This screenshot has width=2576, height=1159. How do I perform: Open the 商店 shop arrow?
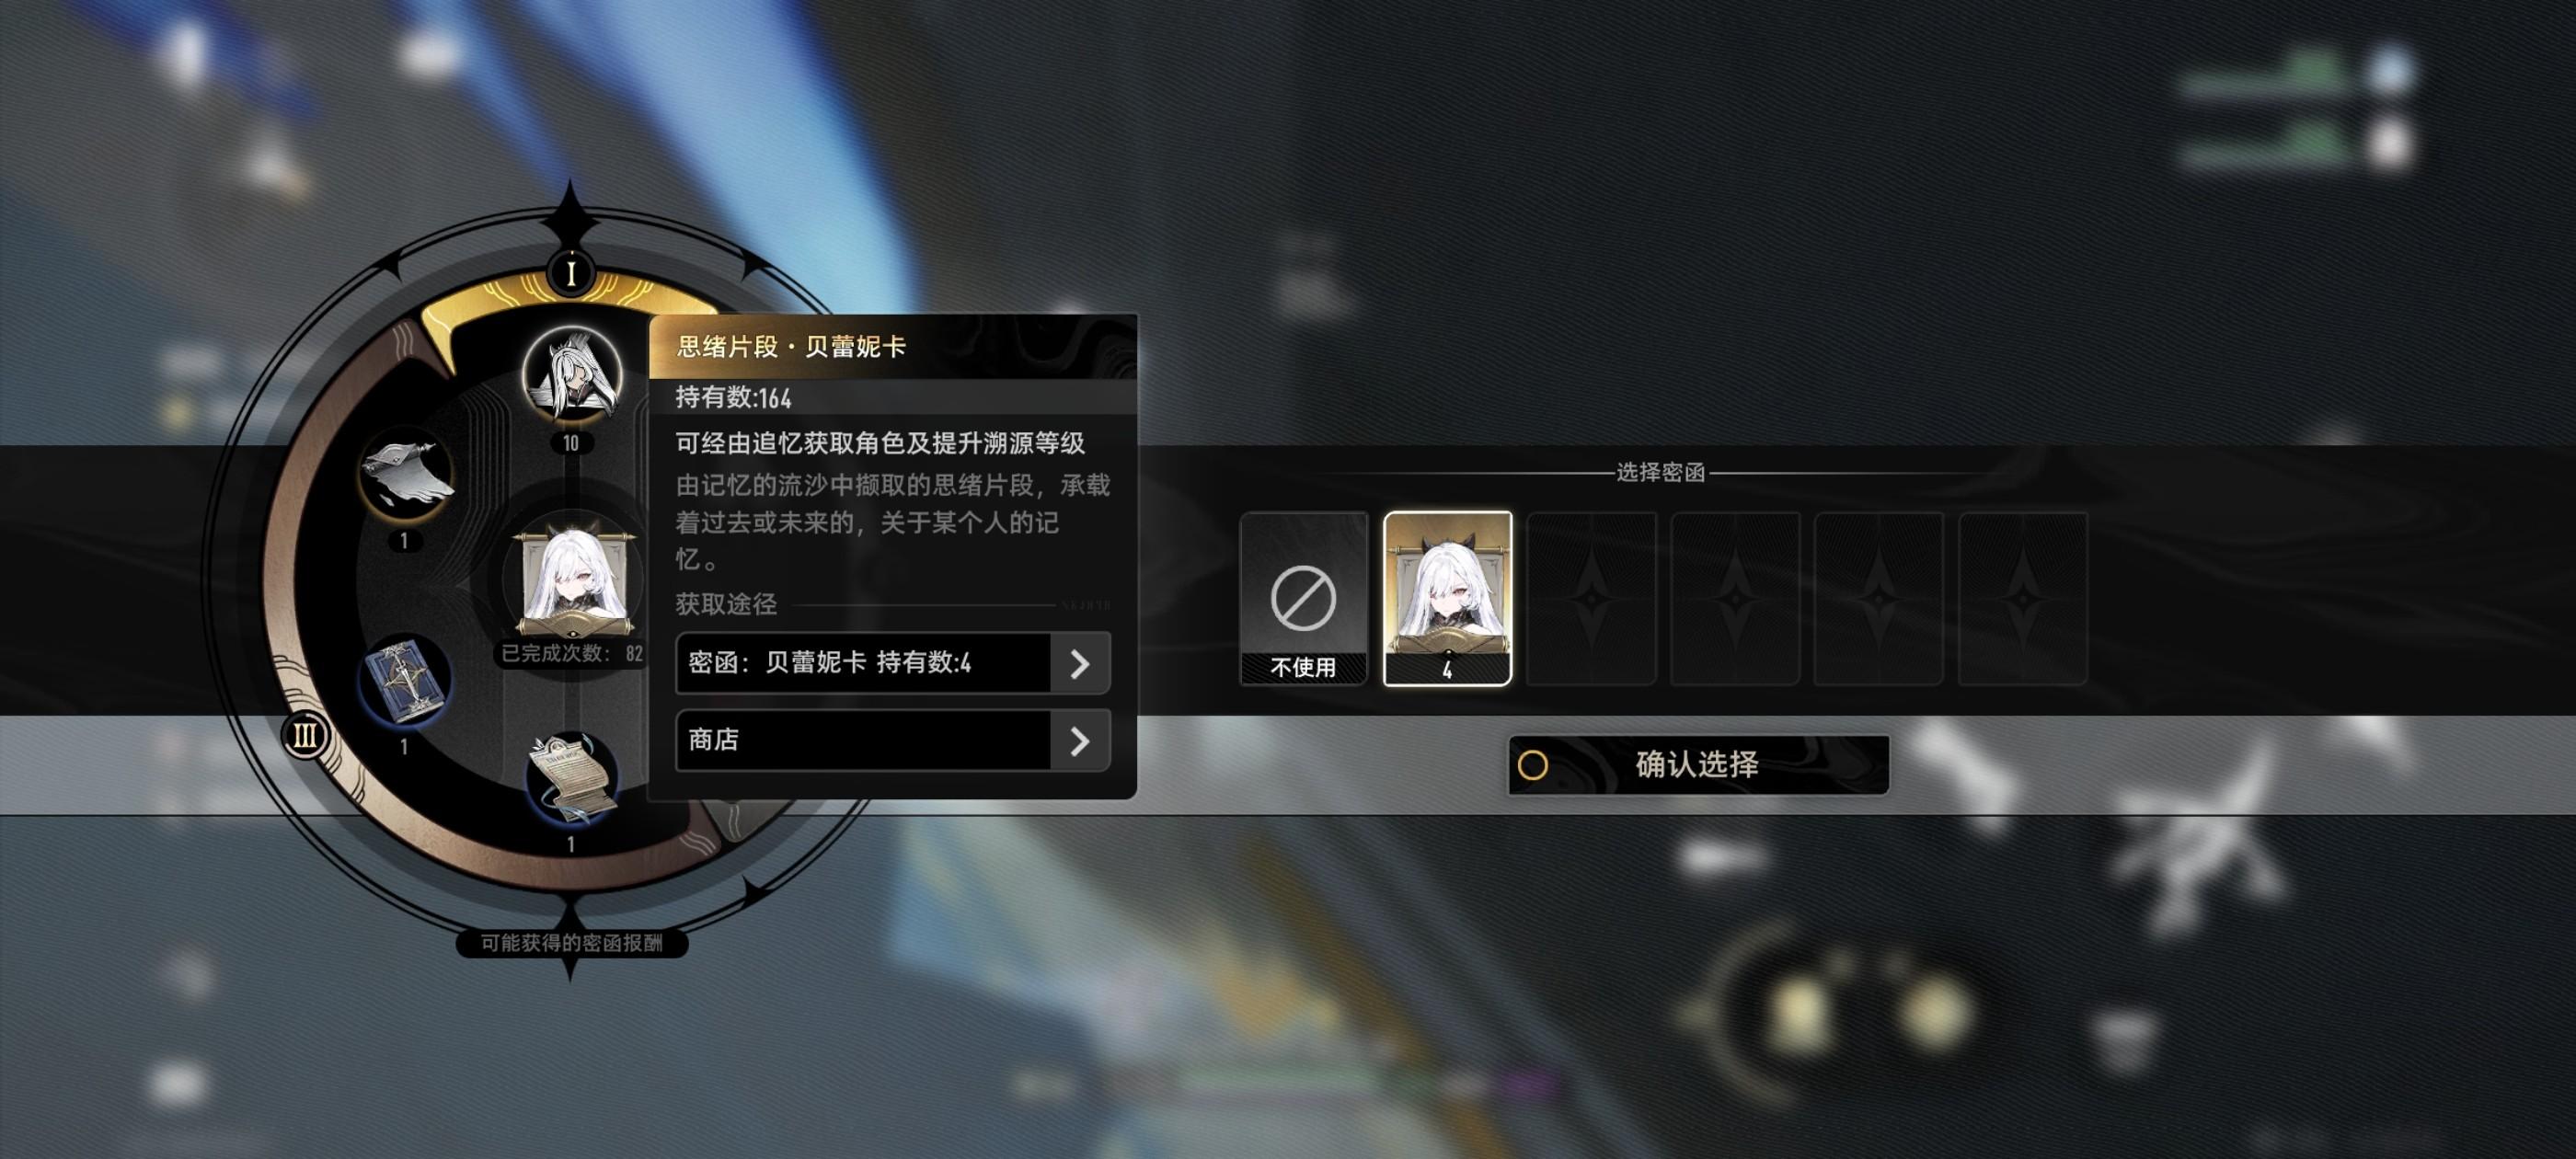click(x=1080, y=741)
